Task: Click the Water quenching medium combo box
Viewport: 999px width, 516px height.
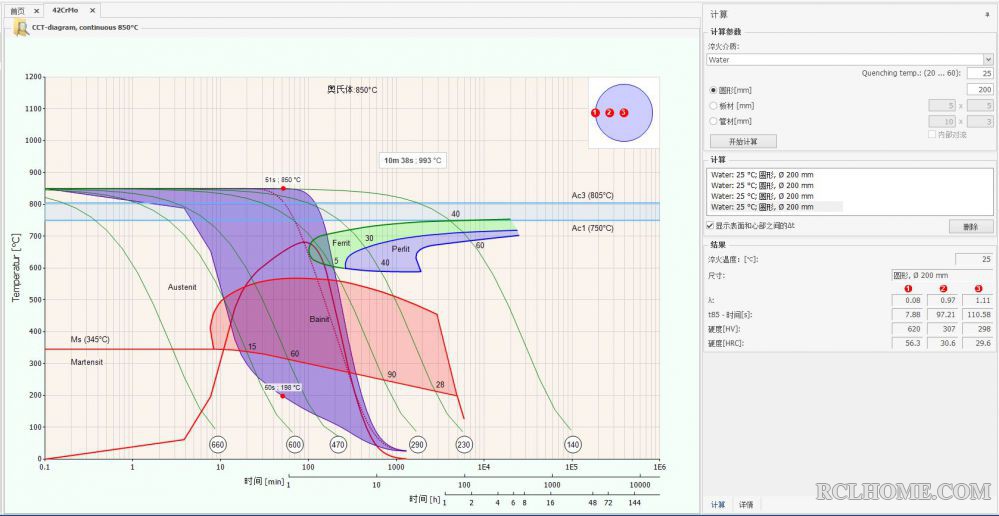Action: (x=850, y=59)
